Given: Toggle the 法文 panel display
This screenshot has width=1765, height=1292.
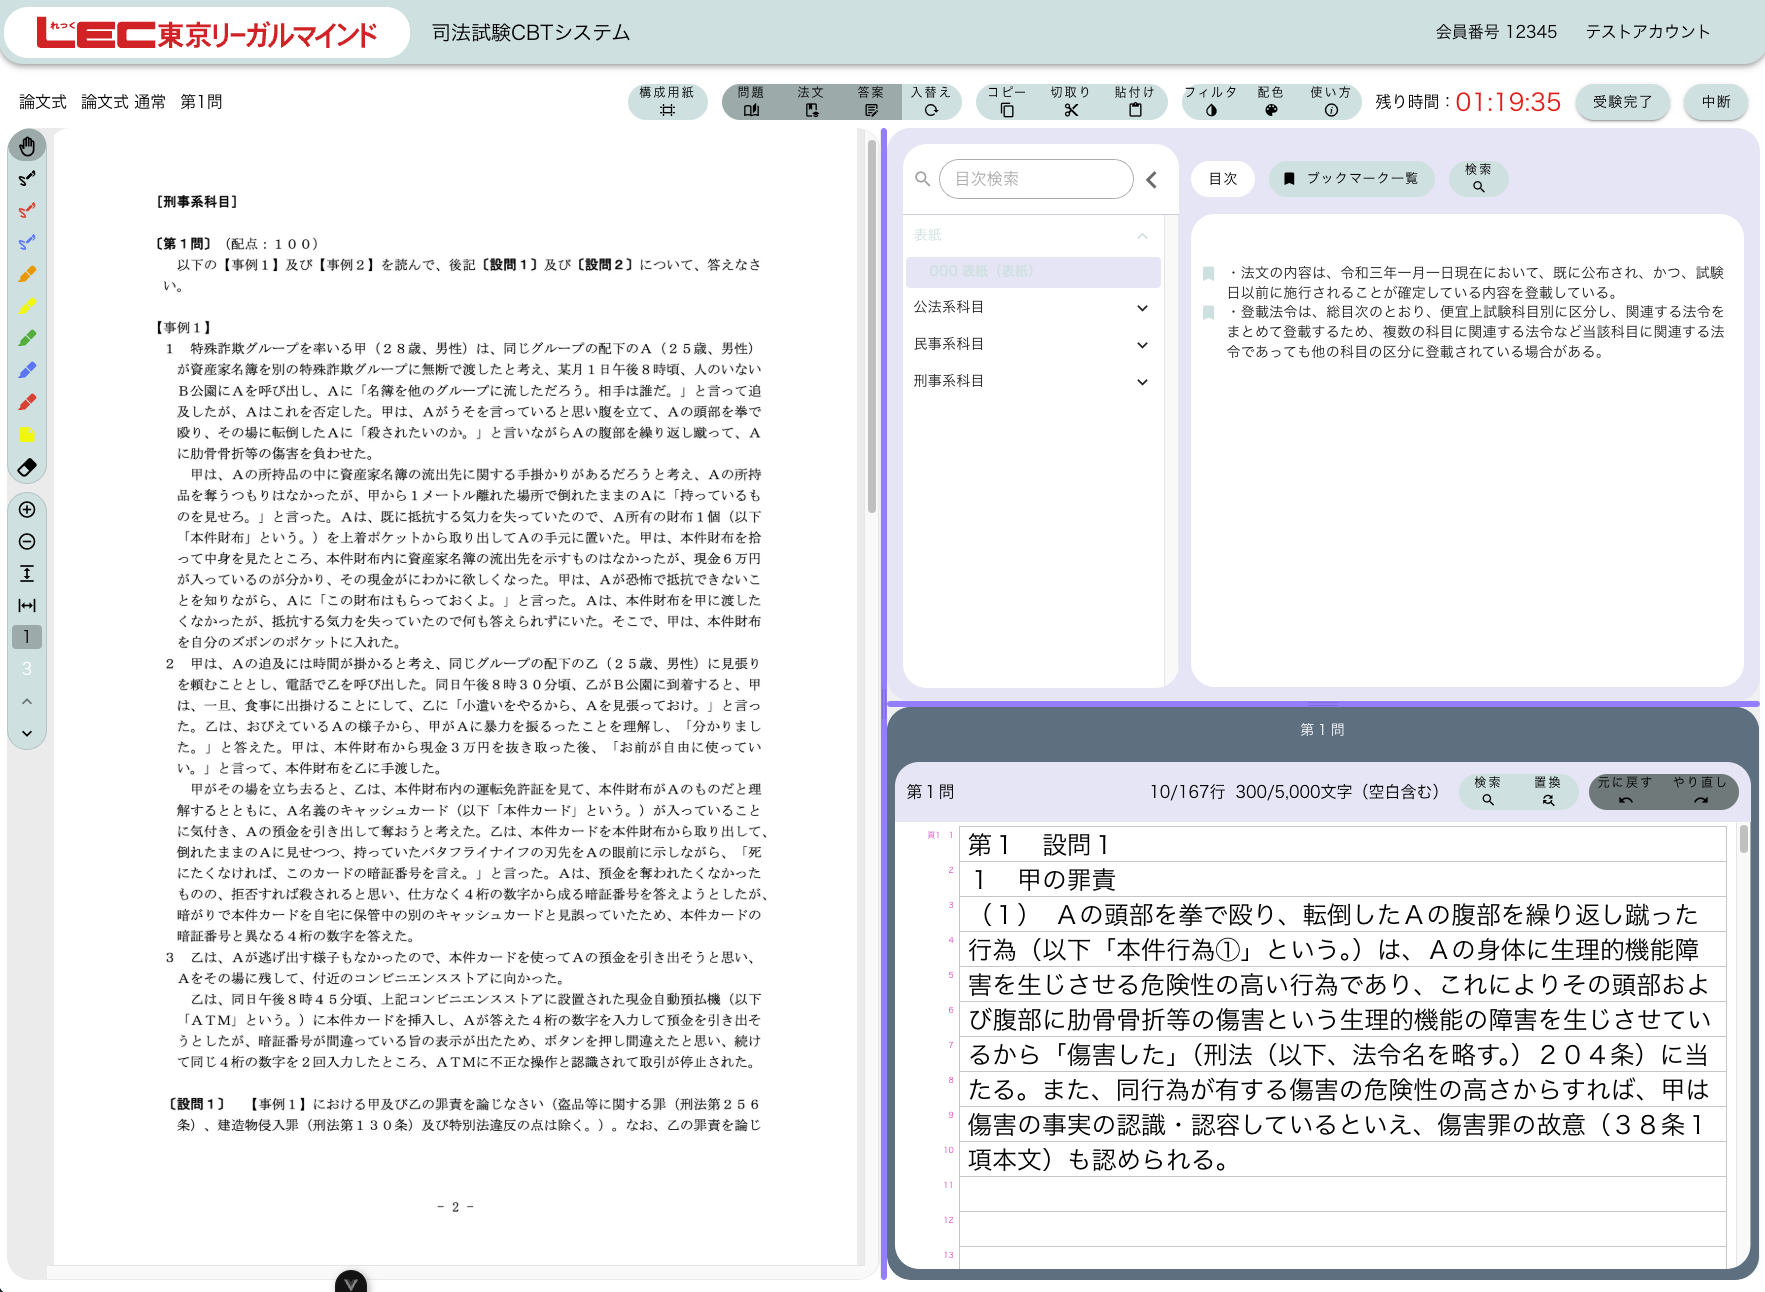Looking at the screenshot, I should (811, 102).
